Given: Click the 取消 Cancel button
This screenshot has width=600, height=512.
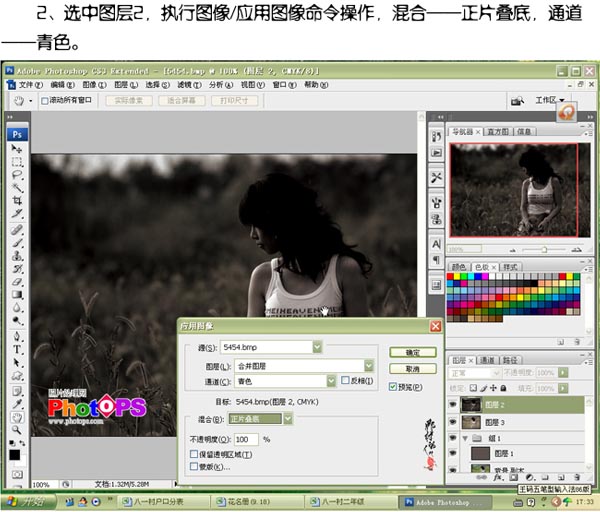Looking at the screenshot, I should [x=413, y=369].
